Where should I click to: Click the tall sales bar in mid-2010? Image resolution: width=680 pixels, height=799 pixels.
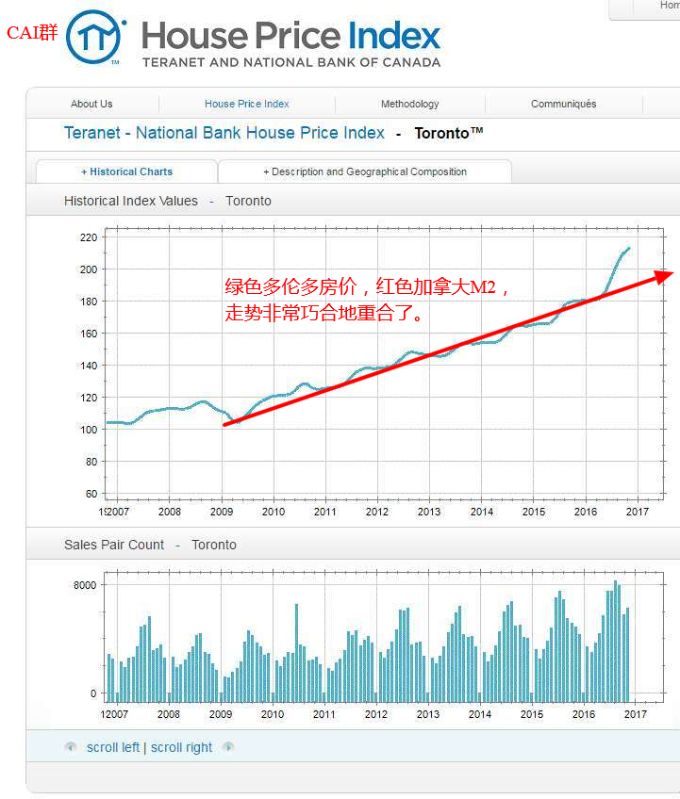pos(297,653)
